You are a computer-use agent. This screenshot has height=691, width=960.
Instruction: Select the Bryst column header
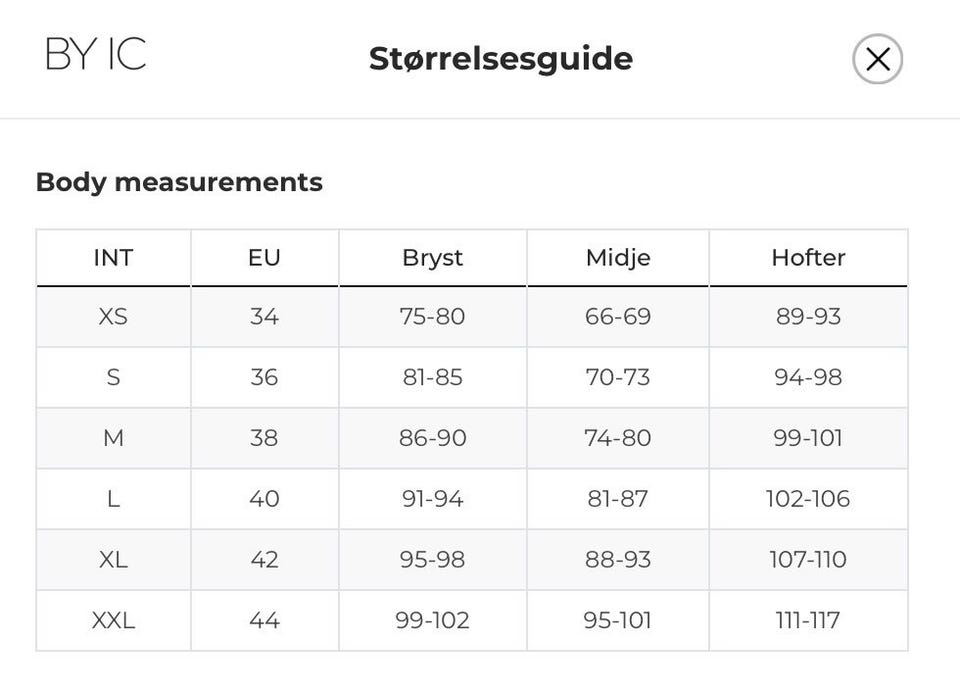coord(432,257)
